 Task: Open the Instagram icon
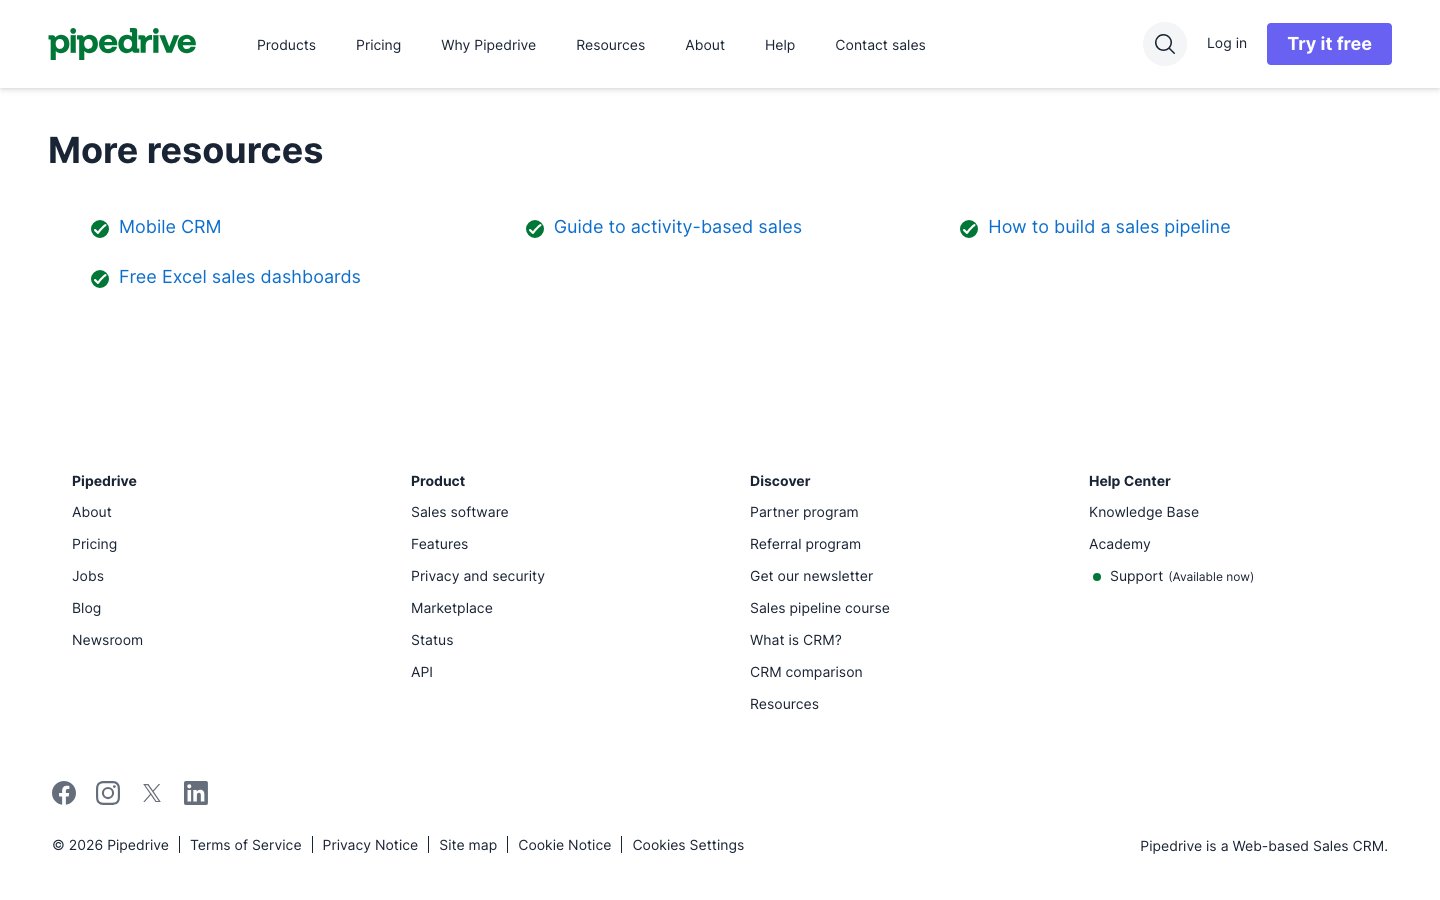(x=108, y=792)
